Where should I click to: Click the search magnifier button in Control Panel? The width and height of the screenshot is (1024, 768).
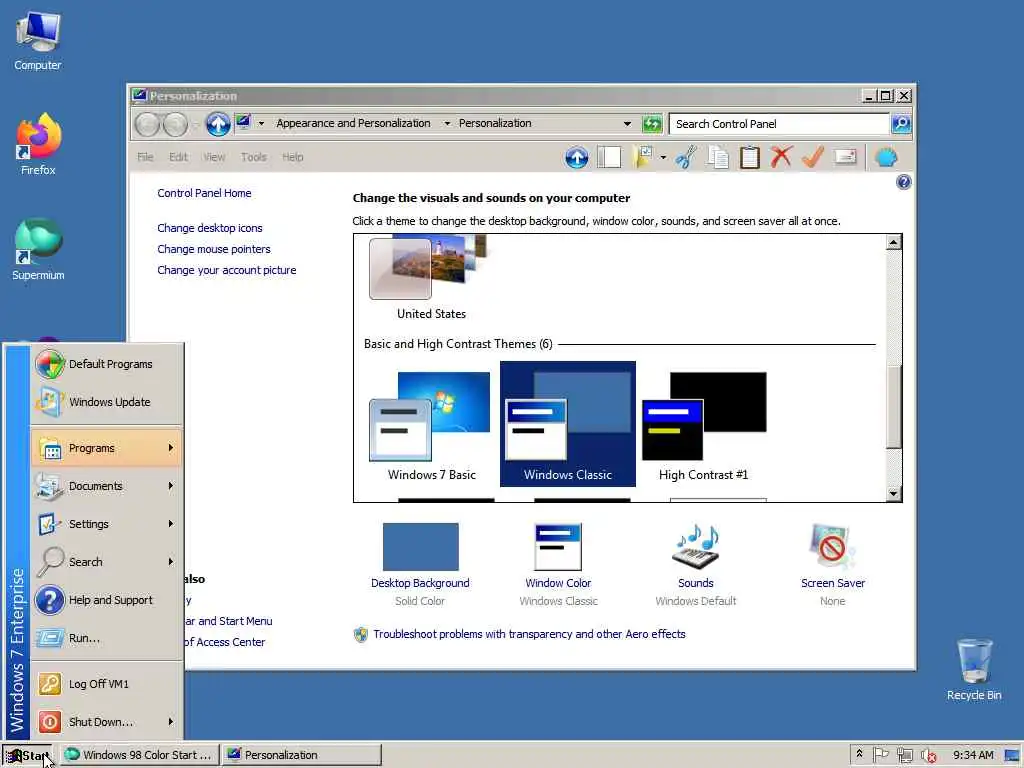(901, 123)
